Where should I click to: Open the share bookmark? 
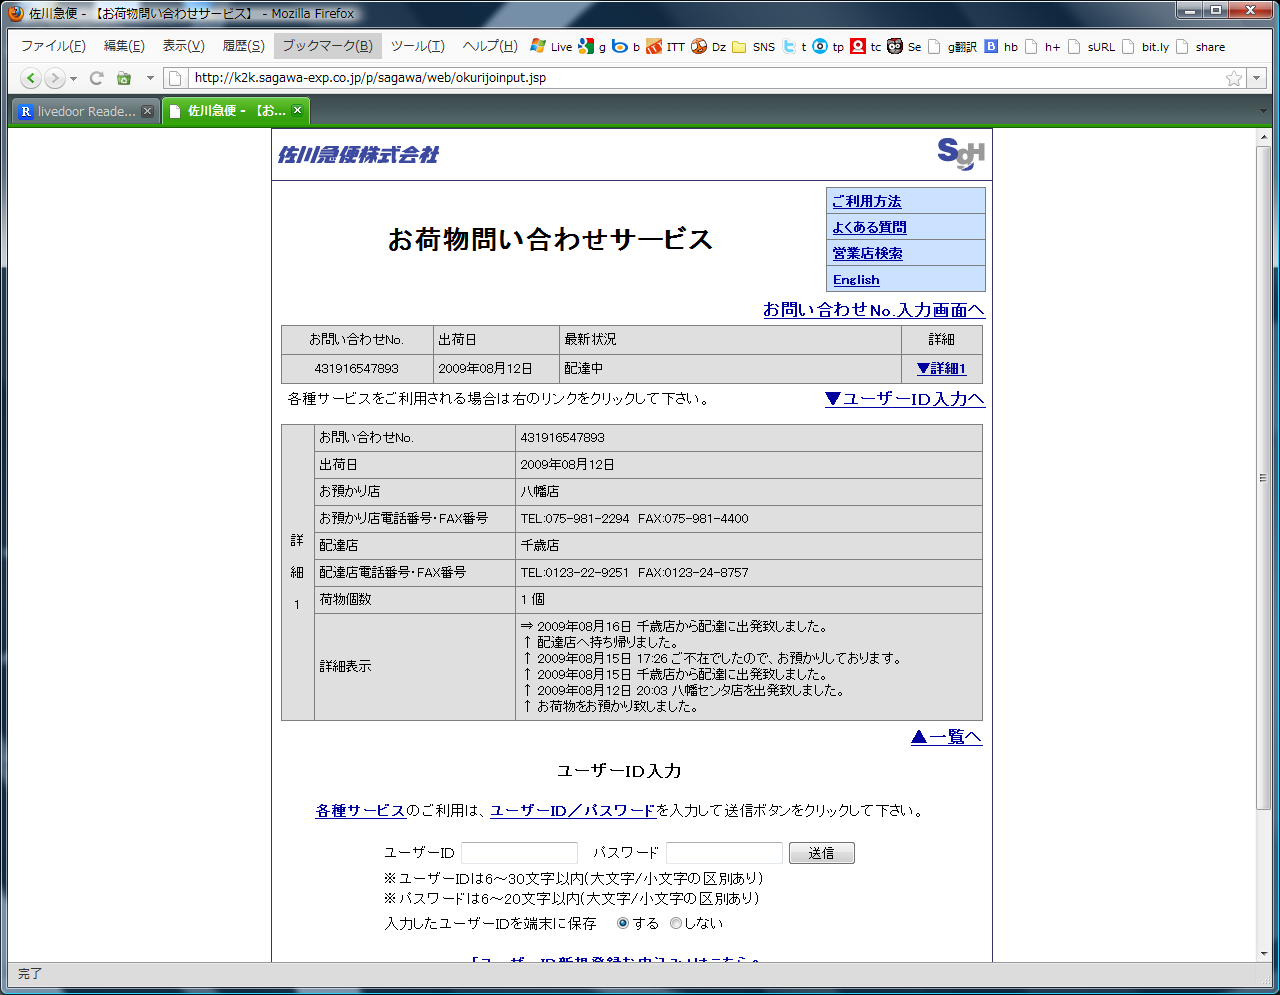point(1201,46)
